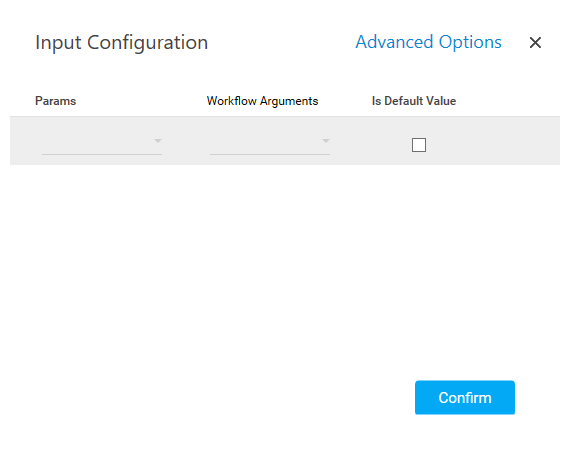Select the Workflow Arguments column header
569x449 pixels.
coord(262,101)
